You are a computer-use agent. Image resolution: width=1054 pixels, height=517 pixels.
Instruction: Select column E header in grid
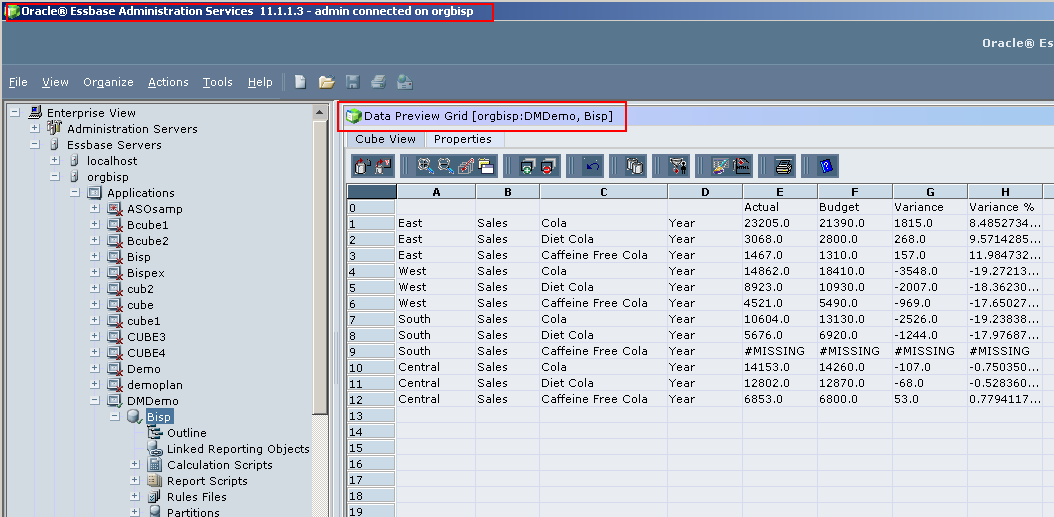(x=780, y=192)
